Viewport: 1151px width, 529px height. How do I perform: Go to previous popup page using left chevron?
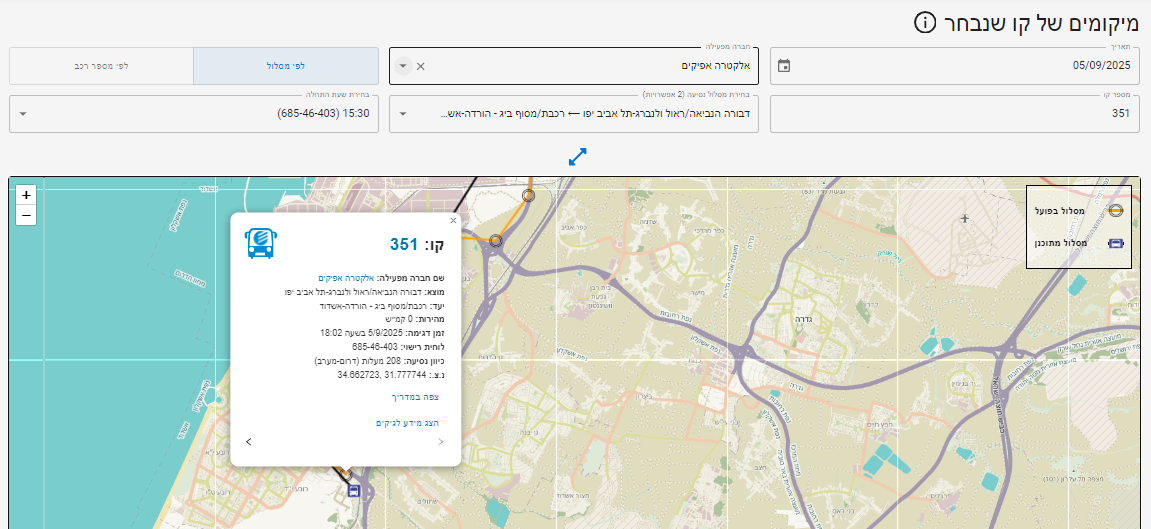[x=249, y=441]
